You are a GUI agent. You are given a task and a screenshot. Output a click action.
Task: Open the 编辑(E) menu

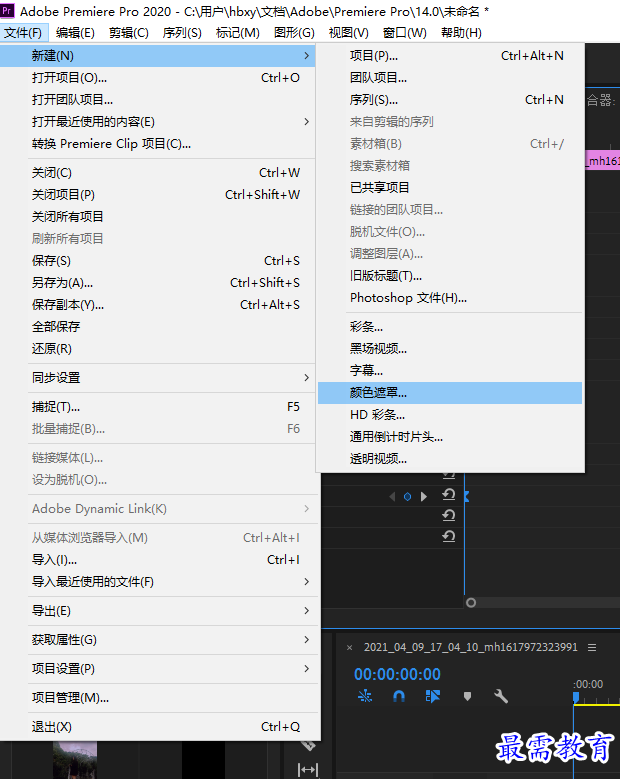(x=76, y=33)
